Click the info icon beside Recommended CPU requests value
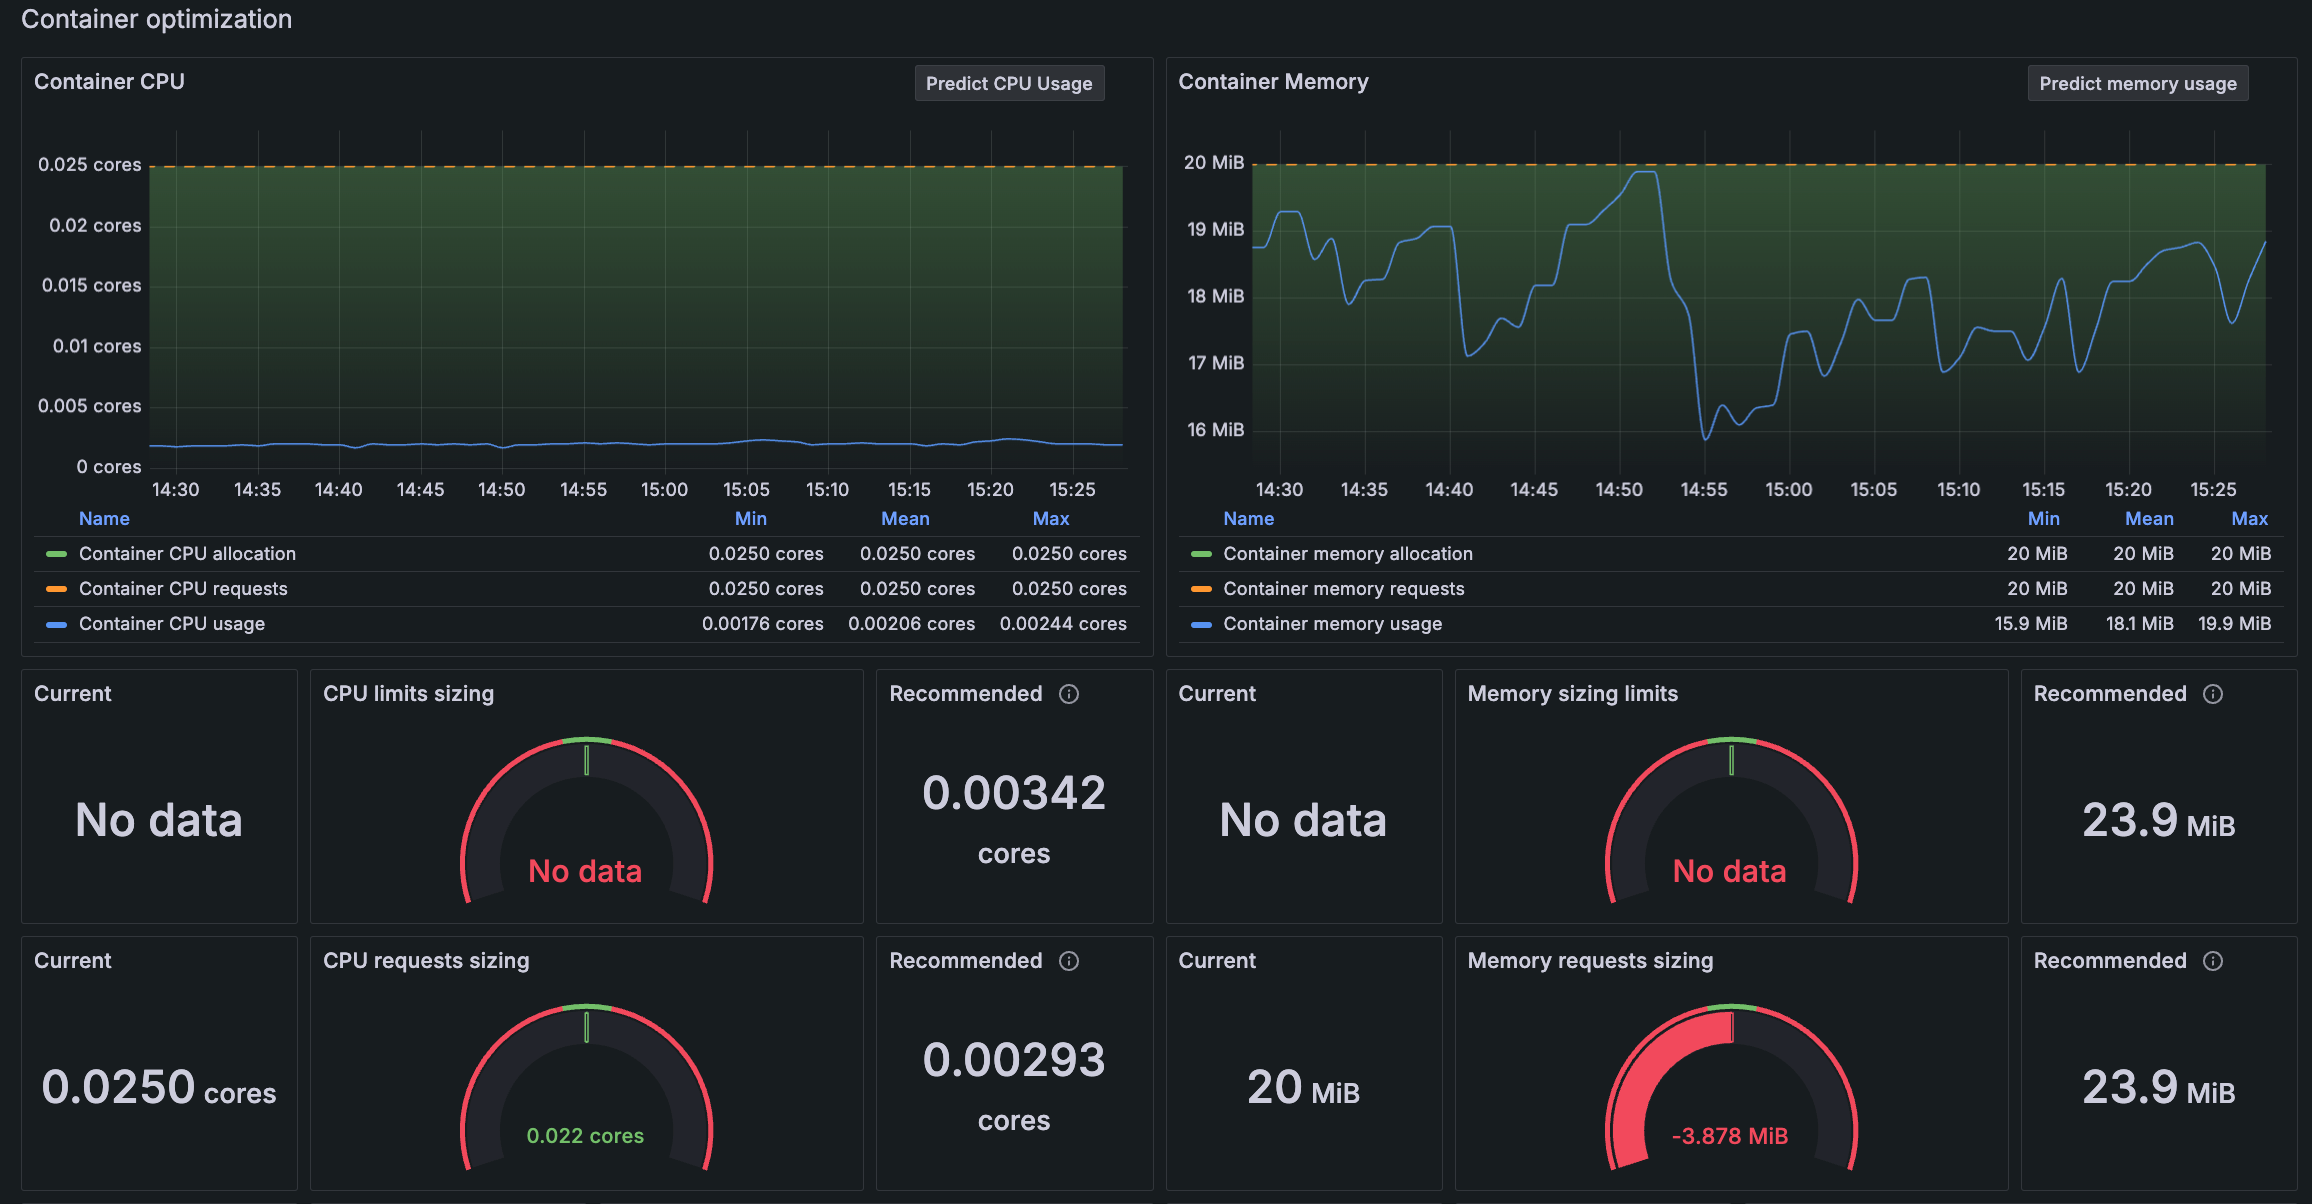 1069,961
